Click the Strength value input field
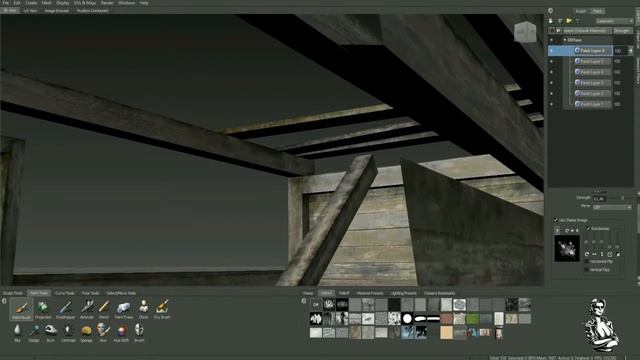640x360 pixels. (x=600, y=199)
